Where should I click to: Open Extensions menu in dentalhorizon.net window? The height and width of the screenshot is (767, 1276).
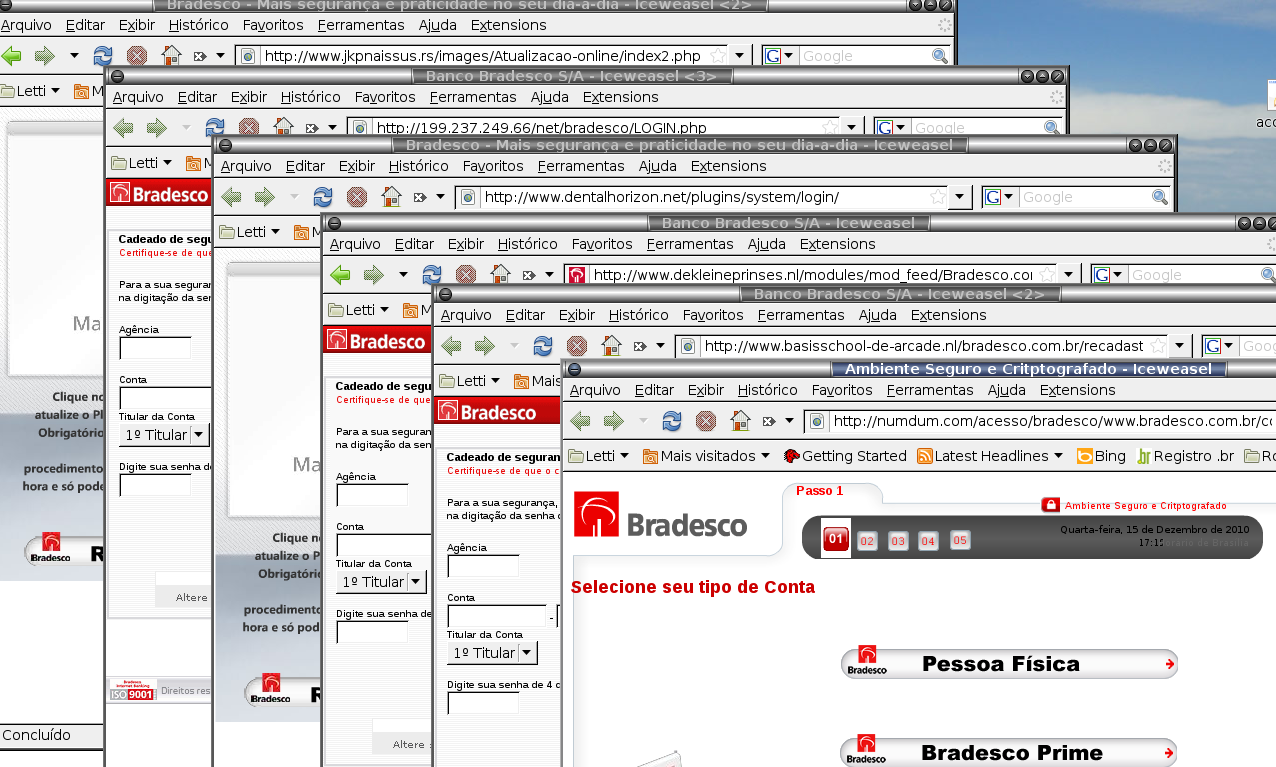click(x=729, y=166)
